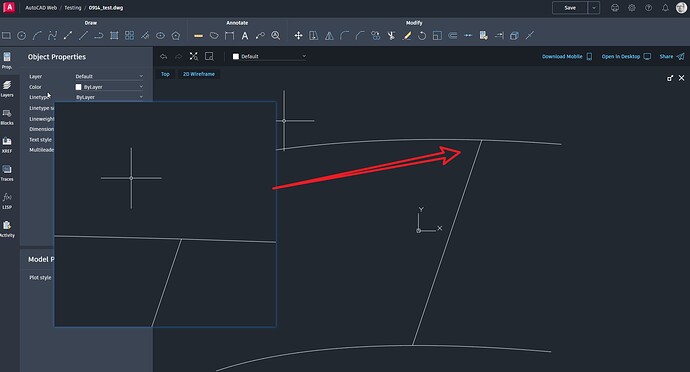Select the Ellipse draw tool
This screenshot has width=690, height=372.
tap(160, 36)
